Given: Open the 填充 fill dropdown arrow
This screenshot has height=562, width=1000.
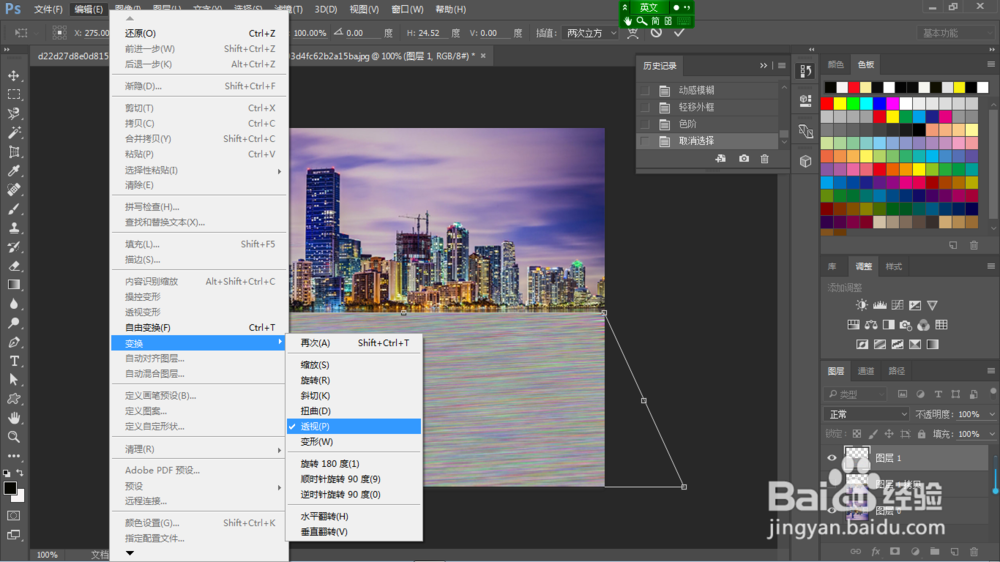Looking at the screenshot, I should tap(992, 434).
